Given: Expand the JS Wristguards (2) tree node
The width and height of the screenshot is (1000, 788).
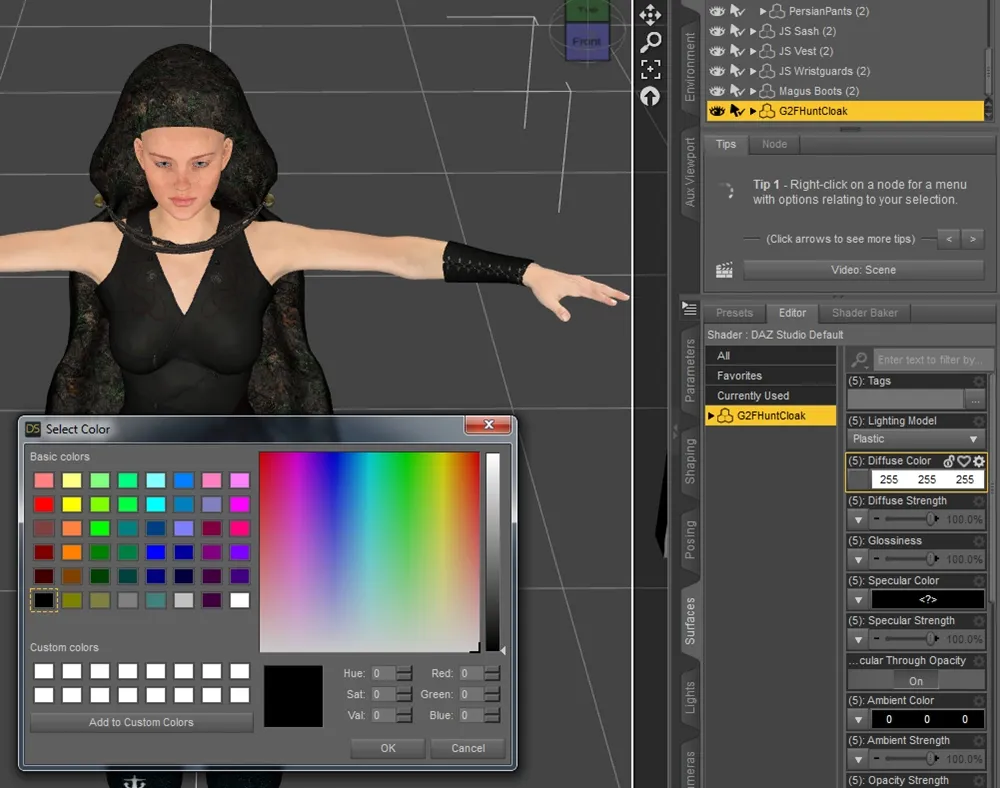Looking at the screenshot, I should [753, 71].
